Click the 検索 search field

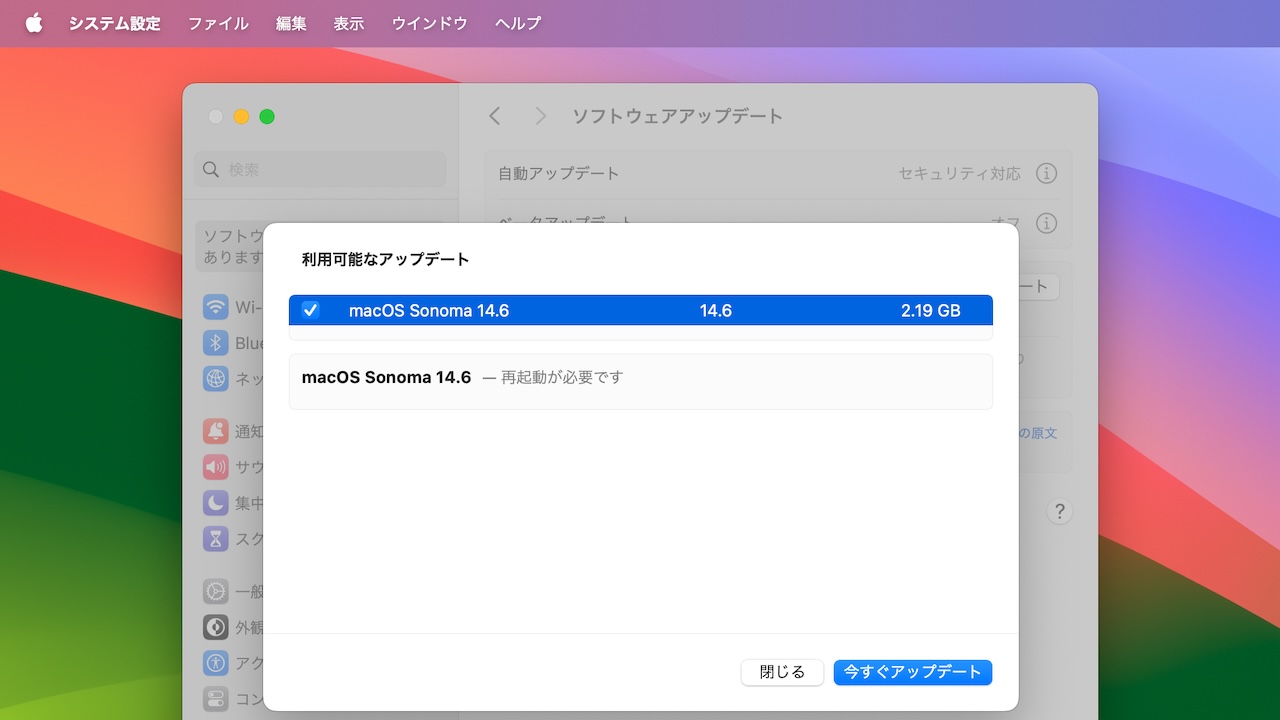click(x=320, y=170)
